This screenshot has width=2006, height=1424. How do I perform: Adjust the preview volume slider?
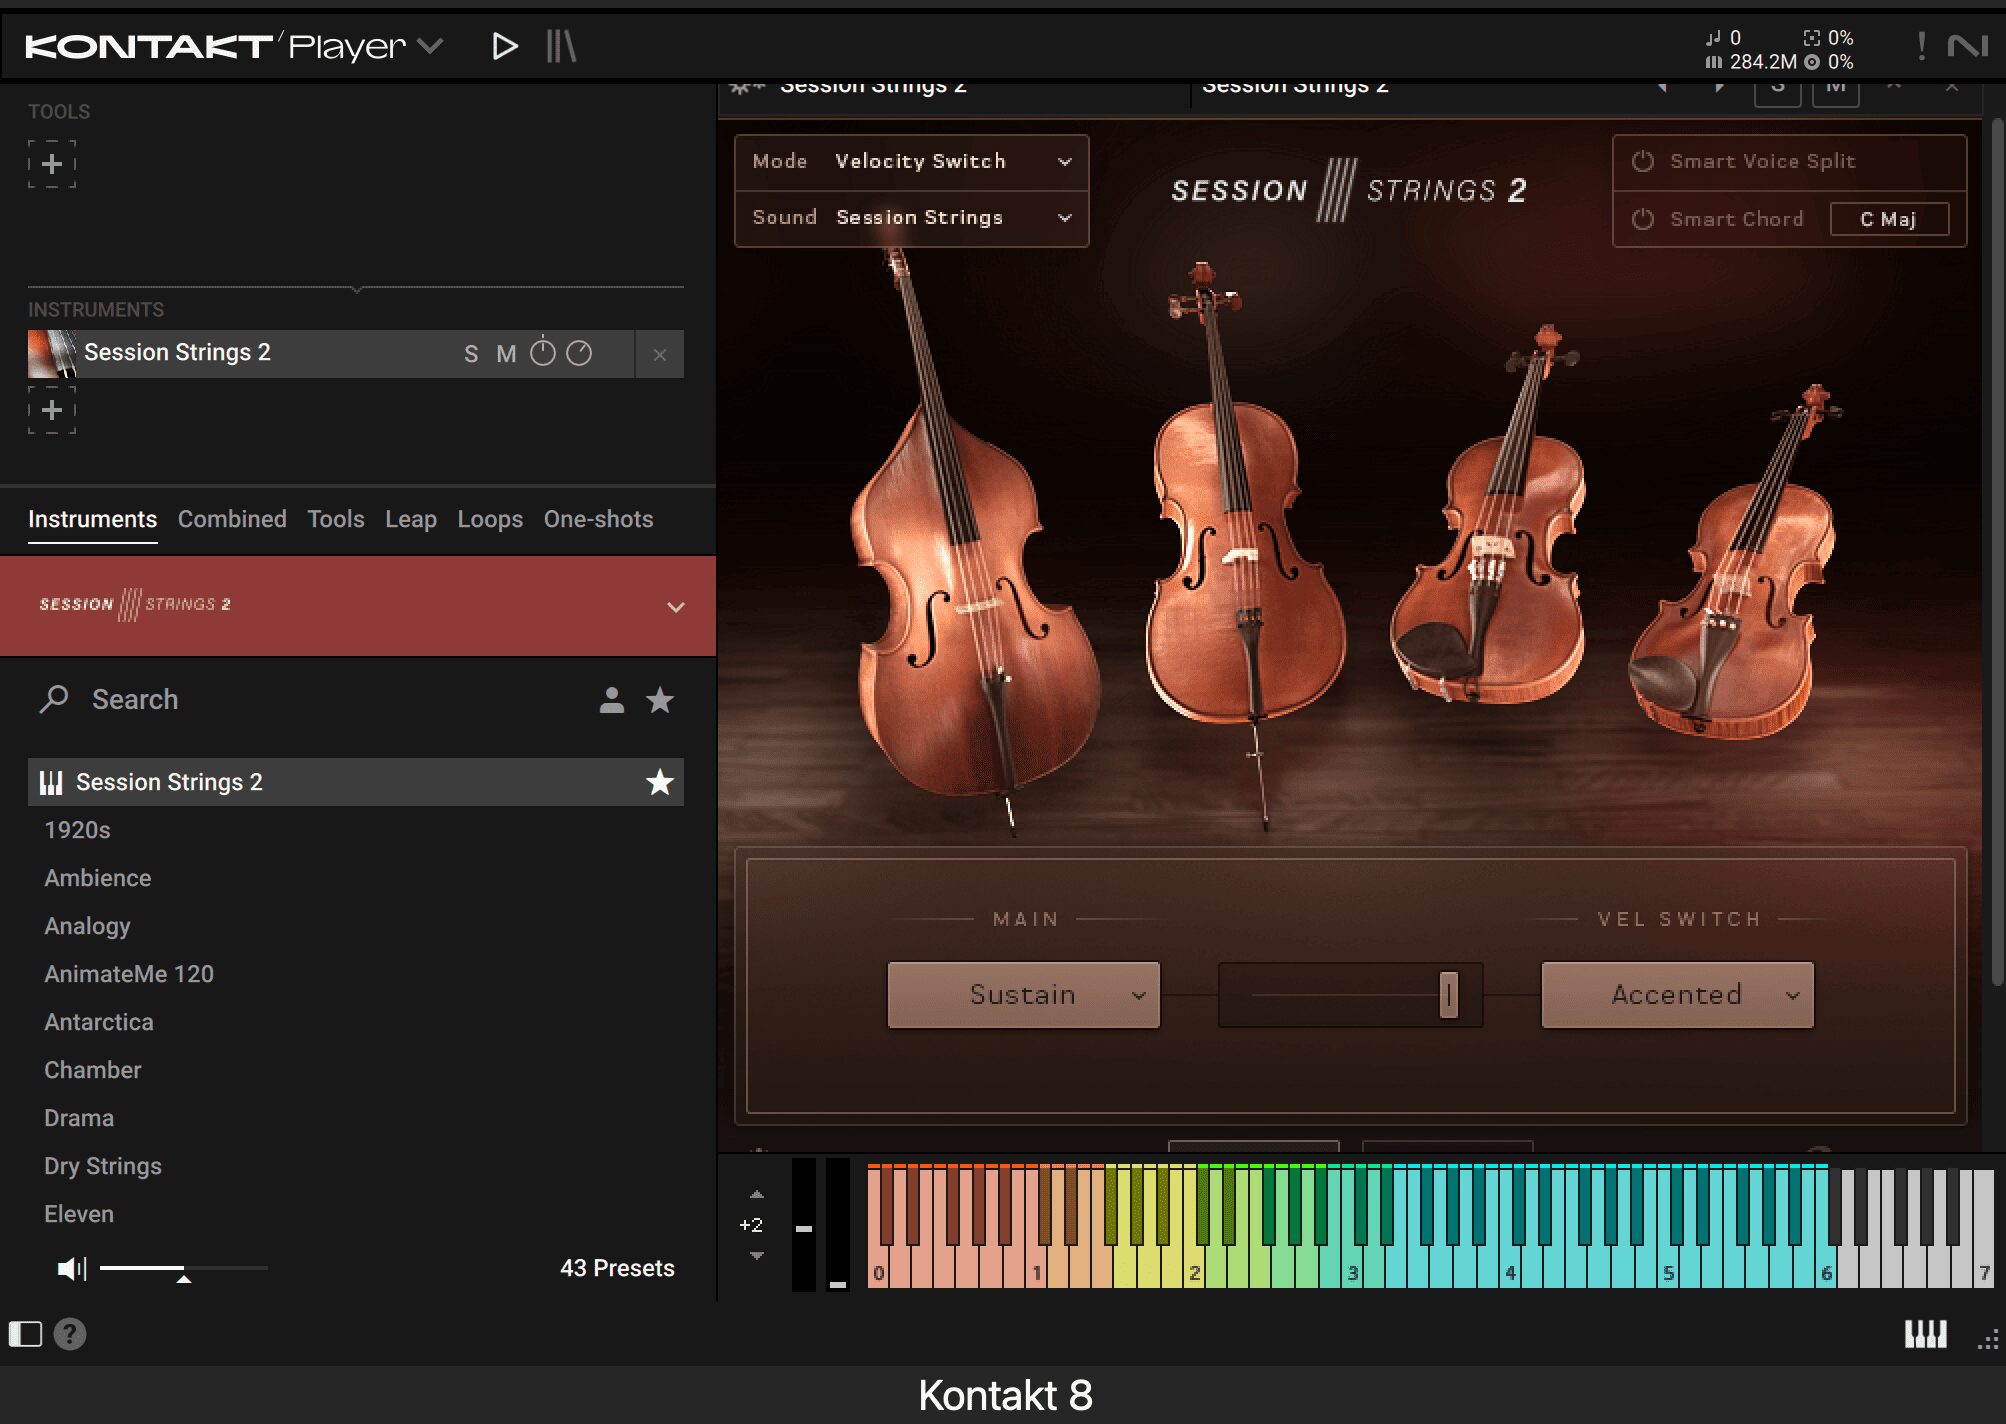coord(184,1268)
